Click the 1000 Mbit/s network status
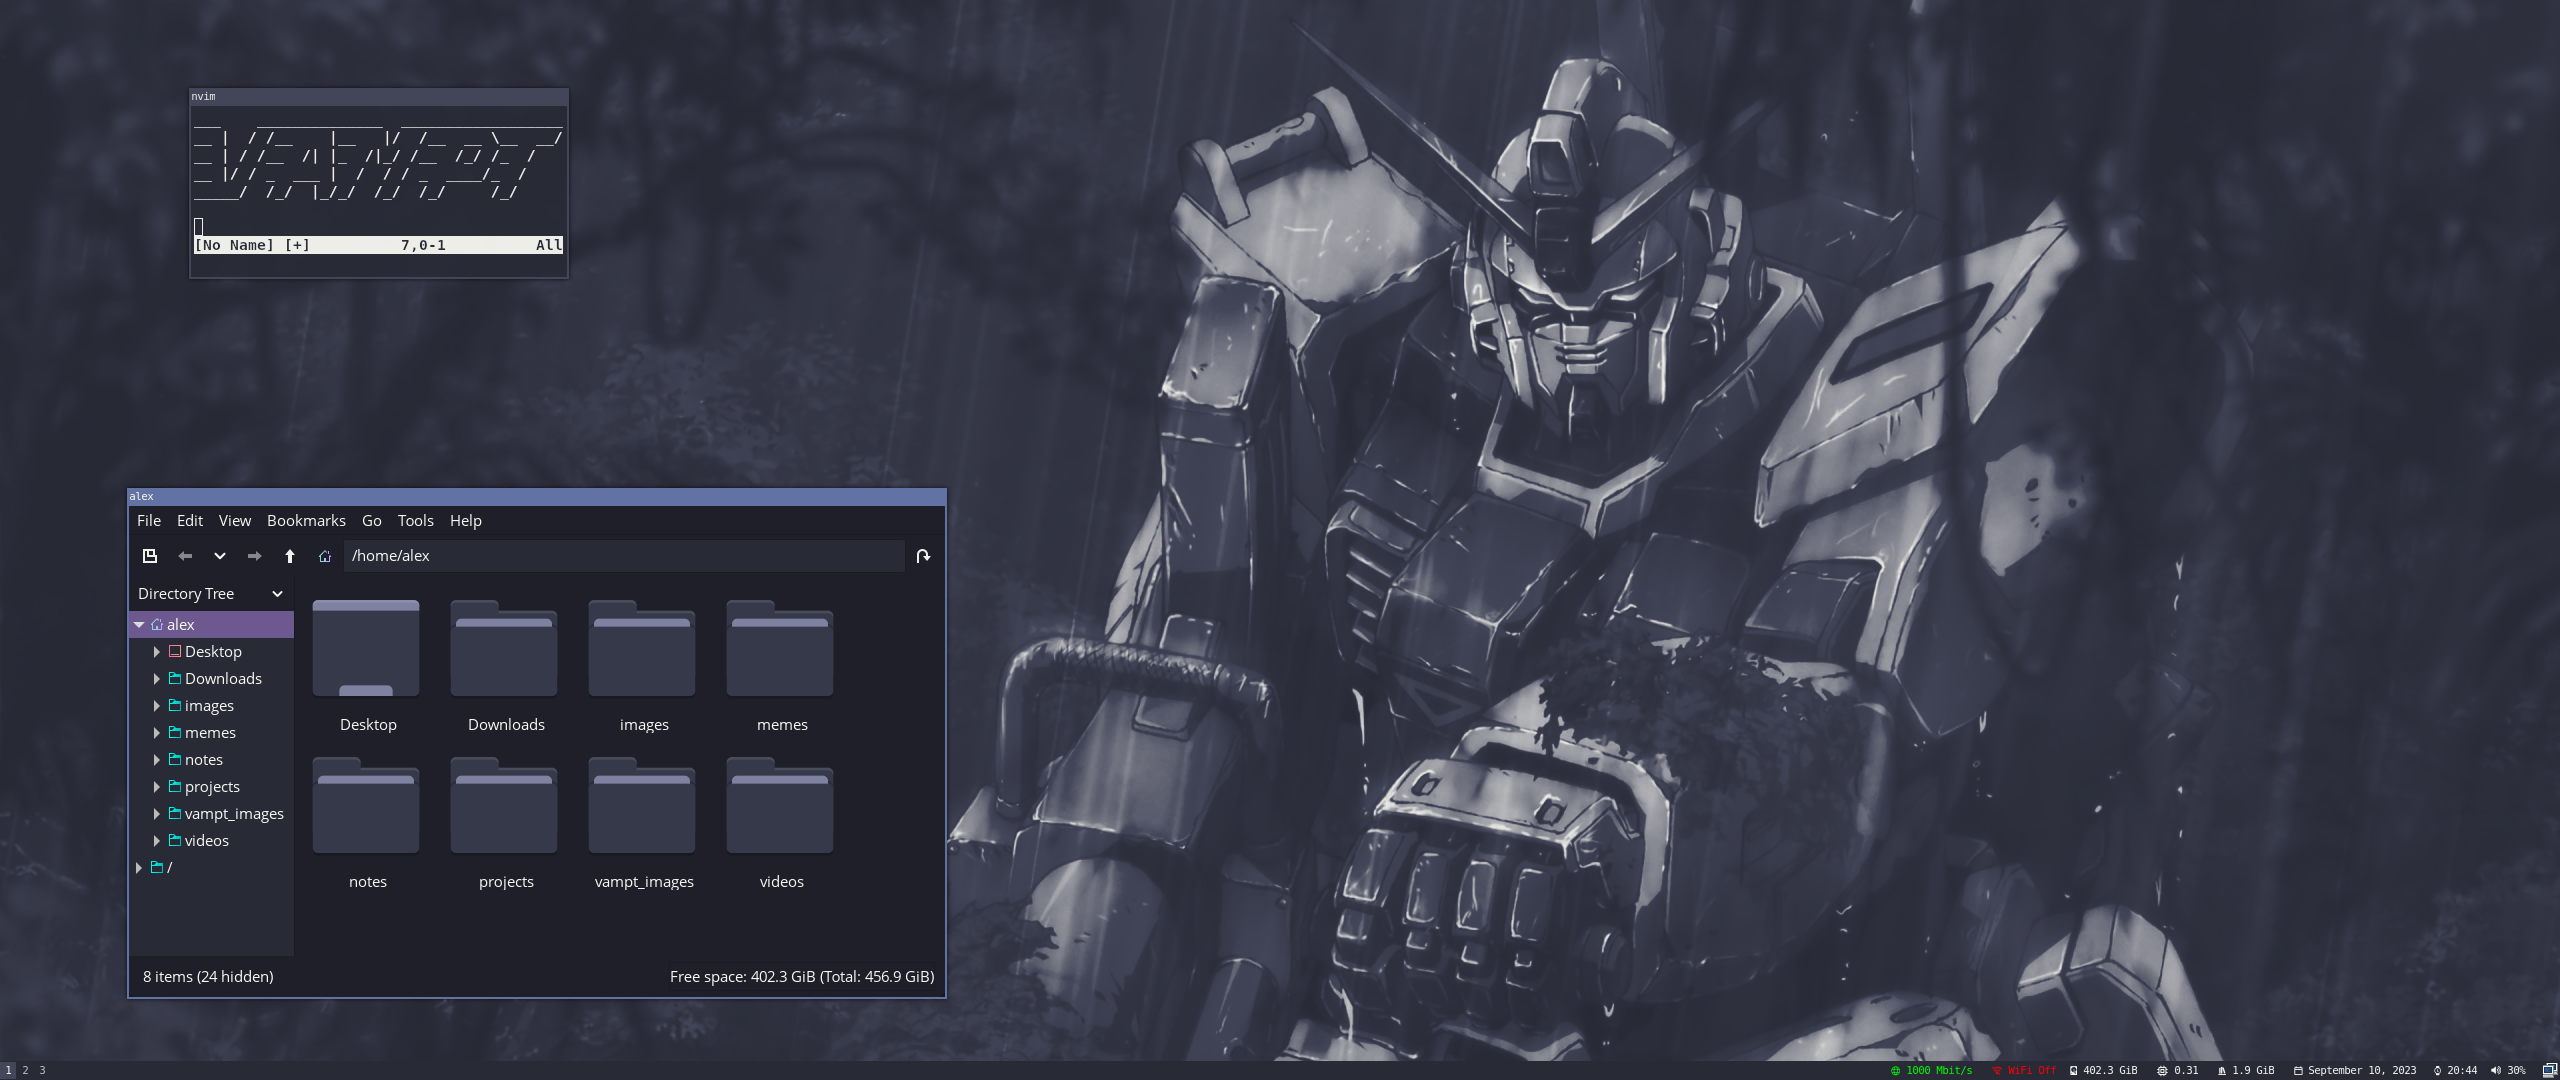The height and width of the screenshot is (1080, 2560). pos(1931,1070)
